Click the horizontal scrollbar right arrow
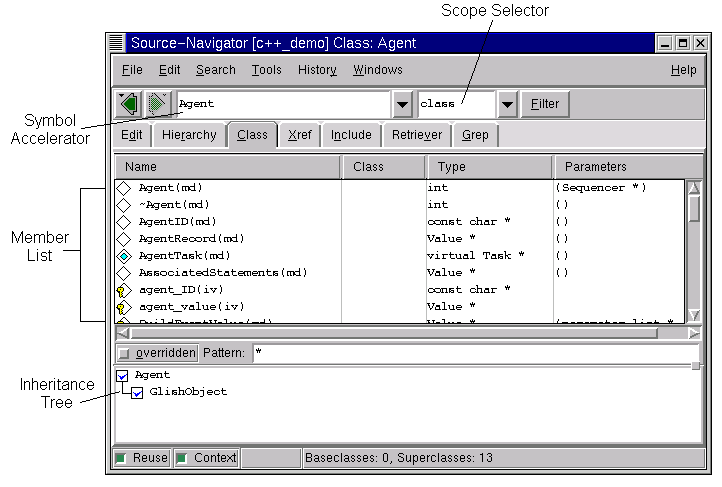This screenshot has height=487, width=722. click(x=694, y=333)
